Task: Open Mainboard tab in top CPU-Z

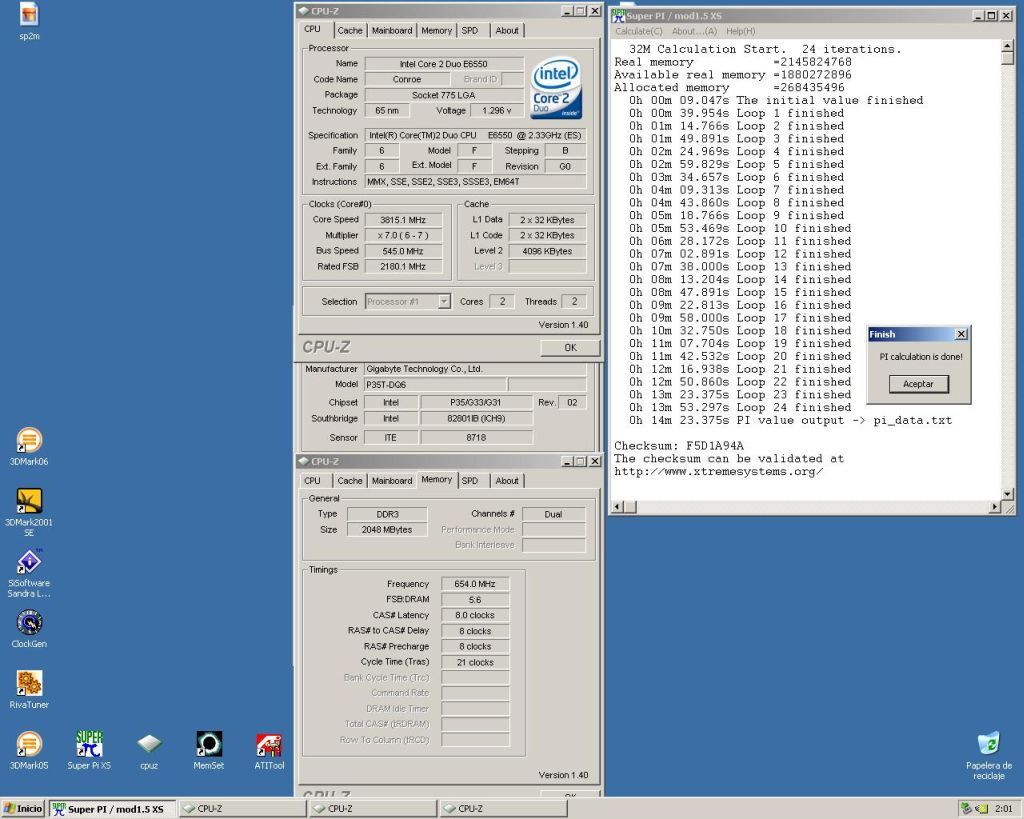Action: 392,31
